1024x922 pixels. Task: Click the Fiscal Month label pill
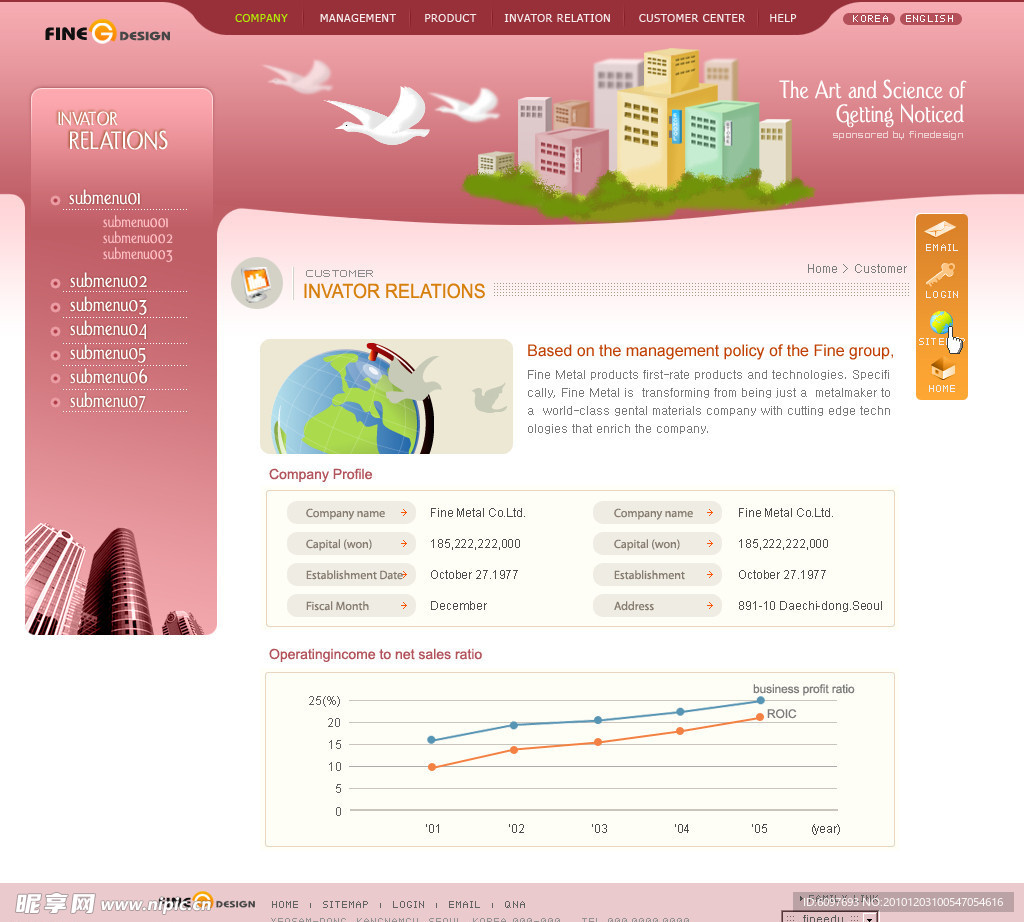pyautogui.click(x=351, y=605)
